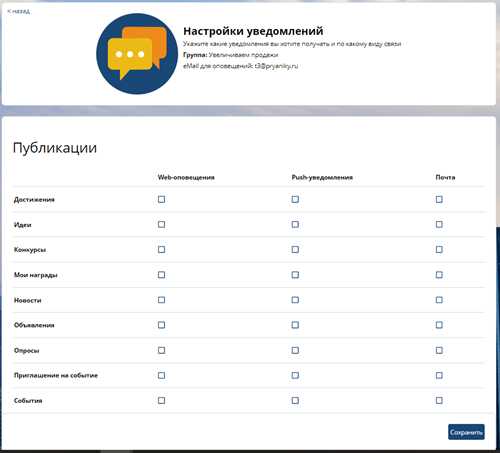Check Web-оповещения for Приглашение на событие

pyautogui.click(x=161, y=375)
